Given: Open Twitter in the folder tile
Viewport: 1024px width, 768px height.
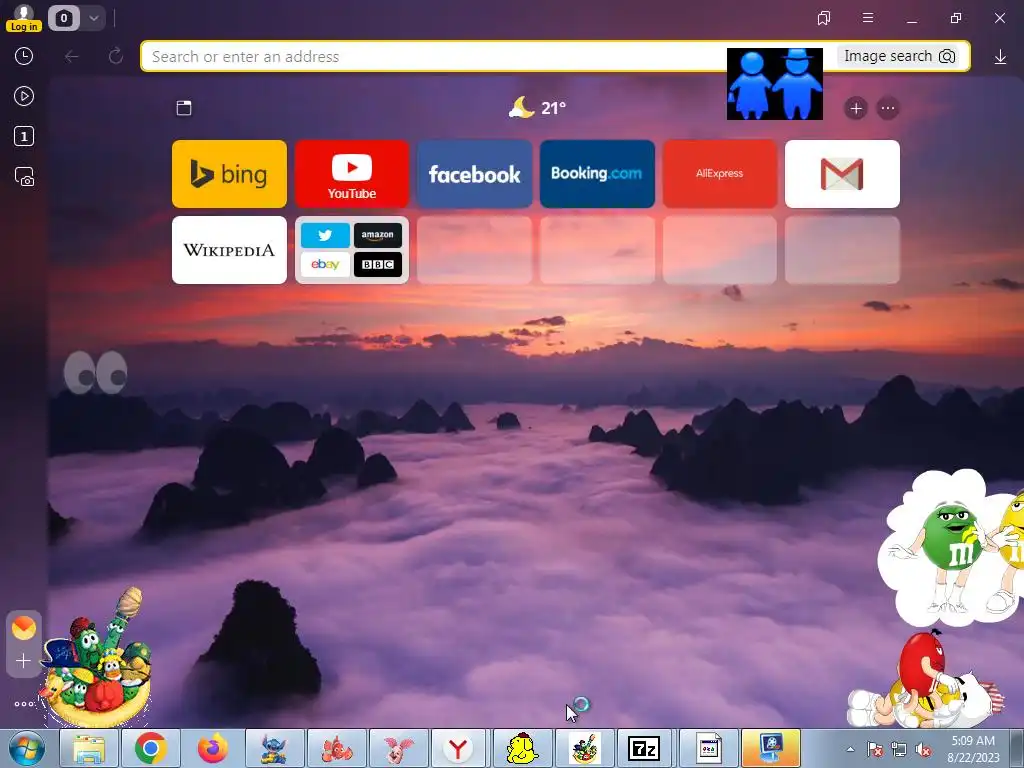Looking at the screenshot, I should point(325,235).
